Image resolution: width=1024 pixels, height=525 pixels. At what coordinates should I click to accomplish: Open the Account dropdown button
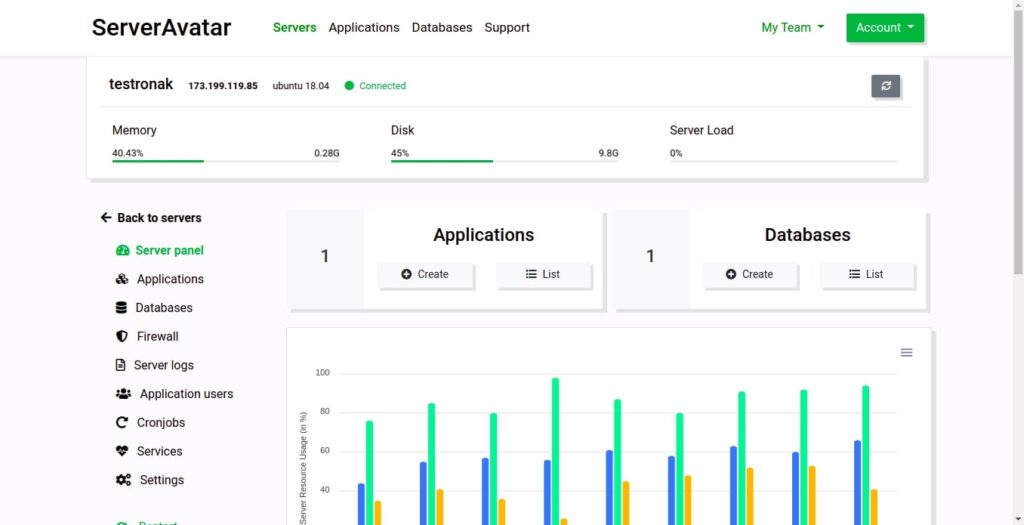(885, 27)
